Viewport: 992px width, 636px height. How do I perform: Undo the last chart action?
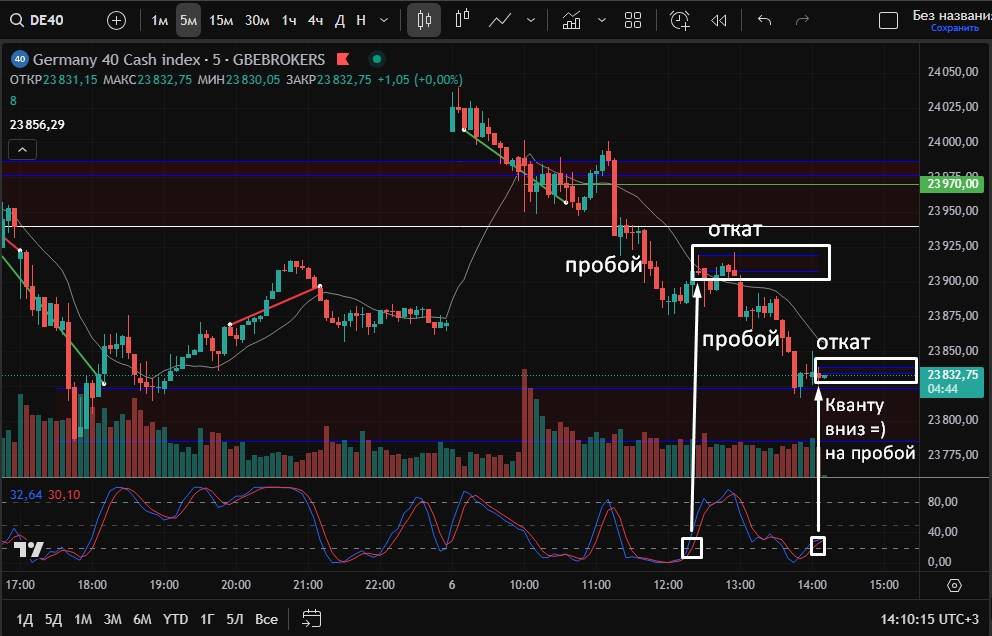coord(765,20)
